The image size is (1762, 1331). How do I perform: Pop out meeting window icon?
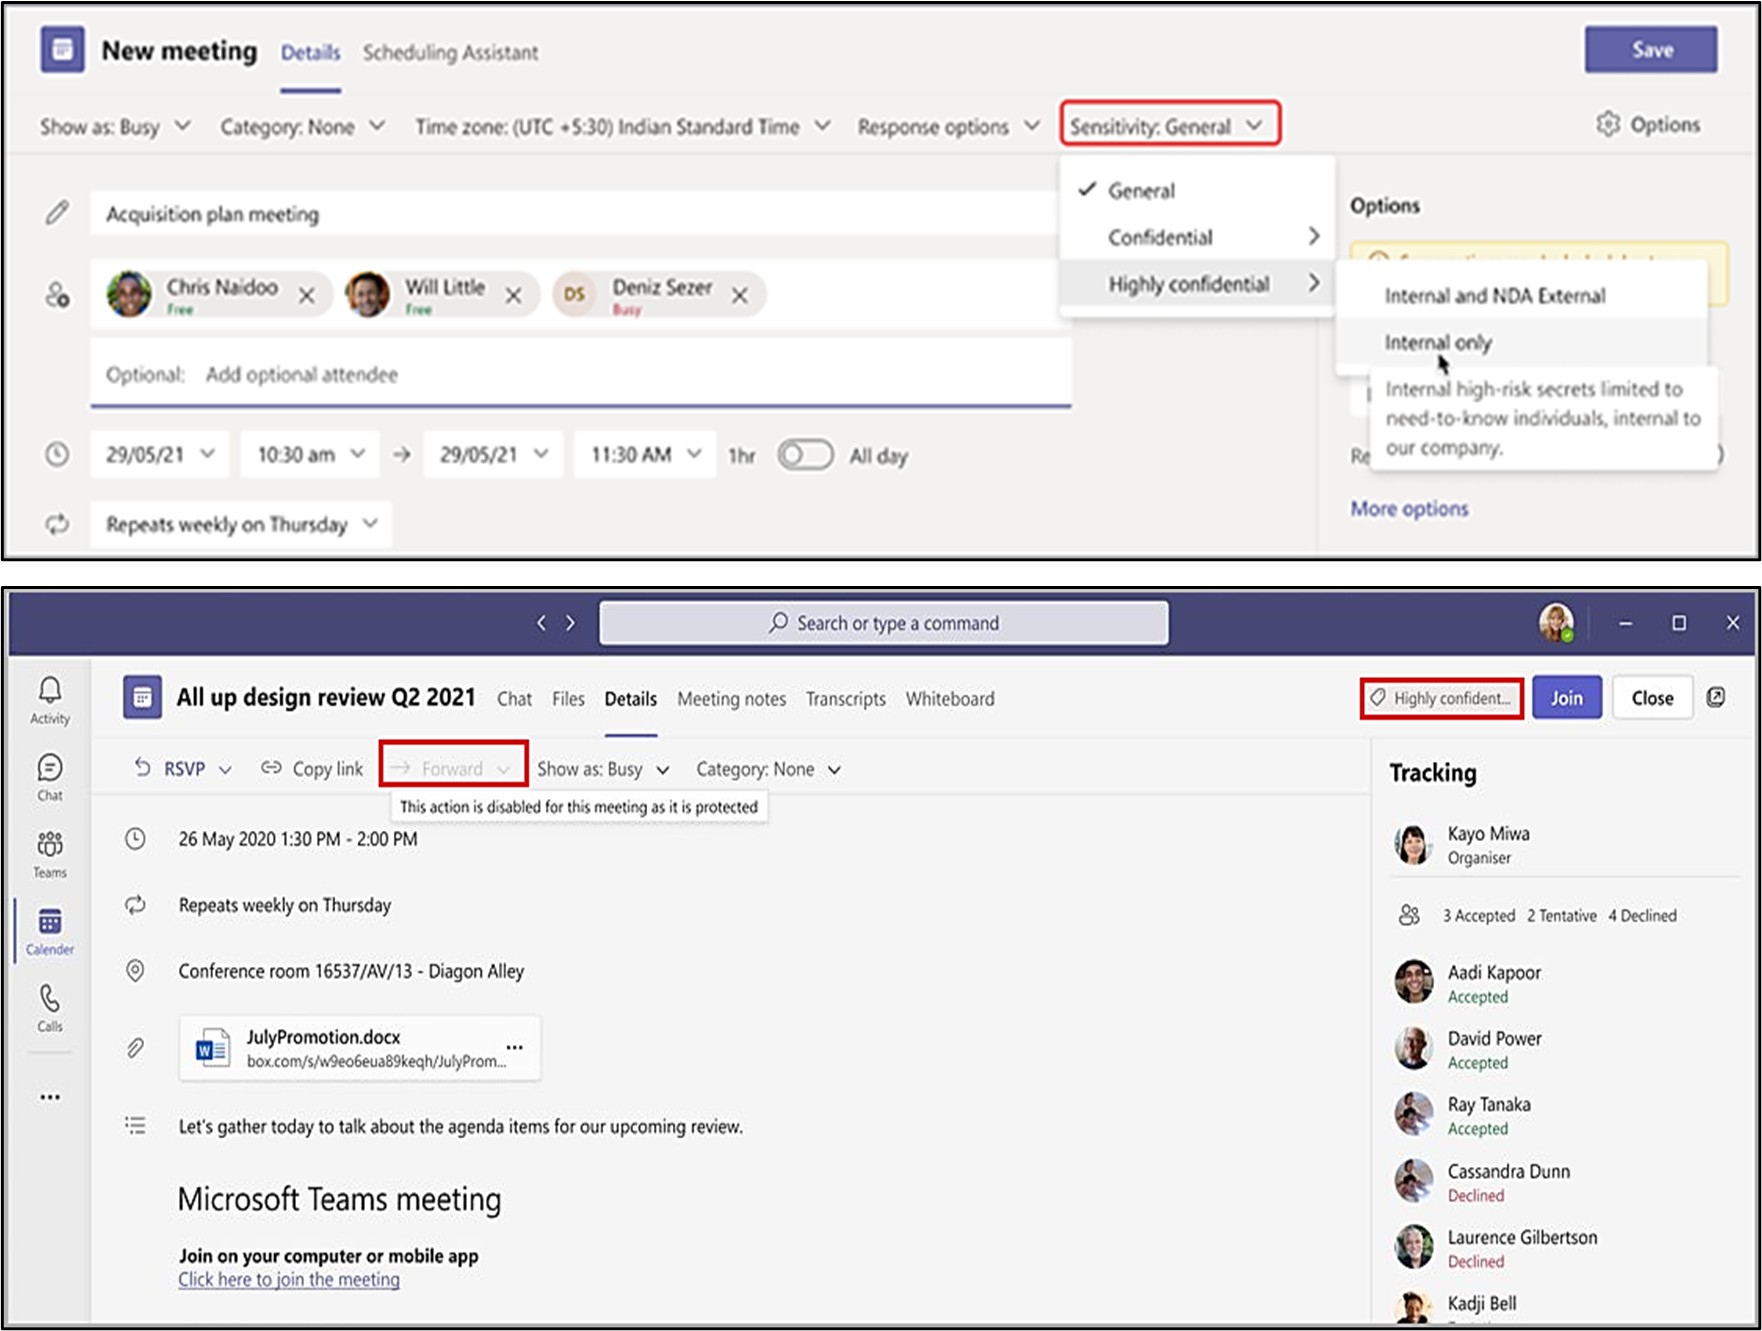tap(1716, 698)
